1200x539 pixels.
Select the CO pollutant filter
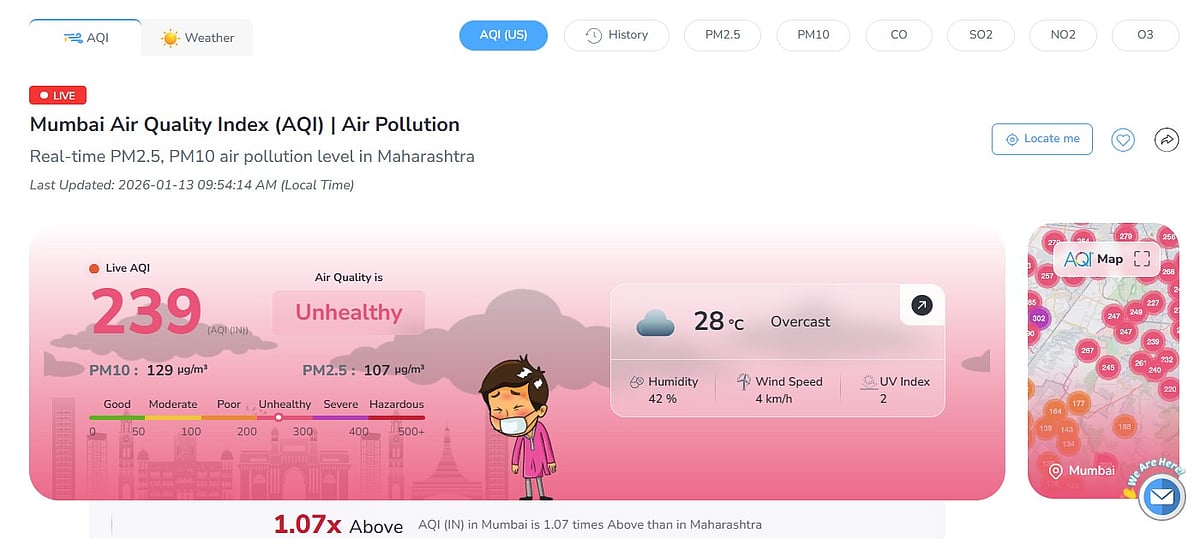click(x=898, y=35)
